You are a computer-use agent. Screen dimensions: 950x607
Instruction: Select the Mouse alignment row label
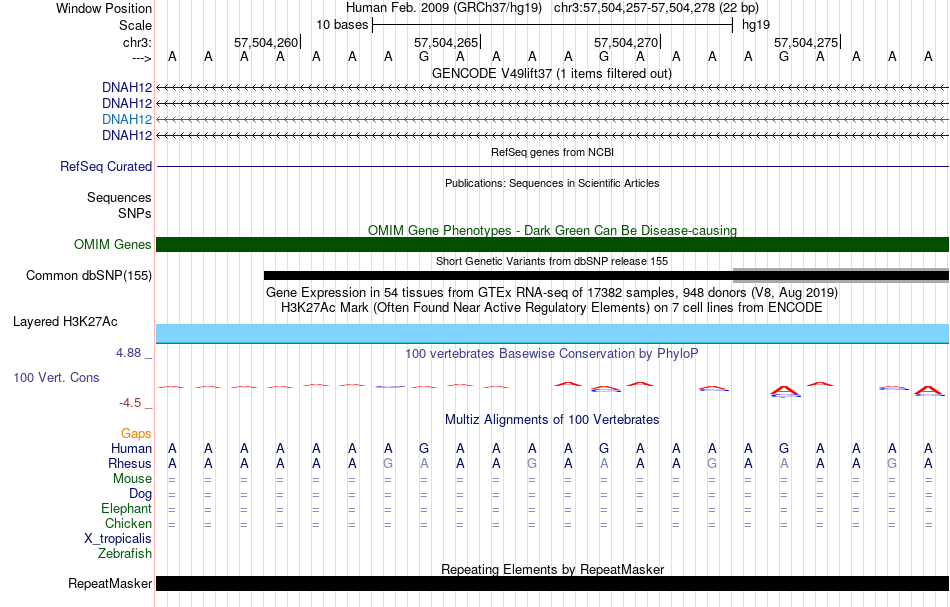132,479
